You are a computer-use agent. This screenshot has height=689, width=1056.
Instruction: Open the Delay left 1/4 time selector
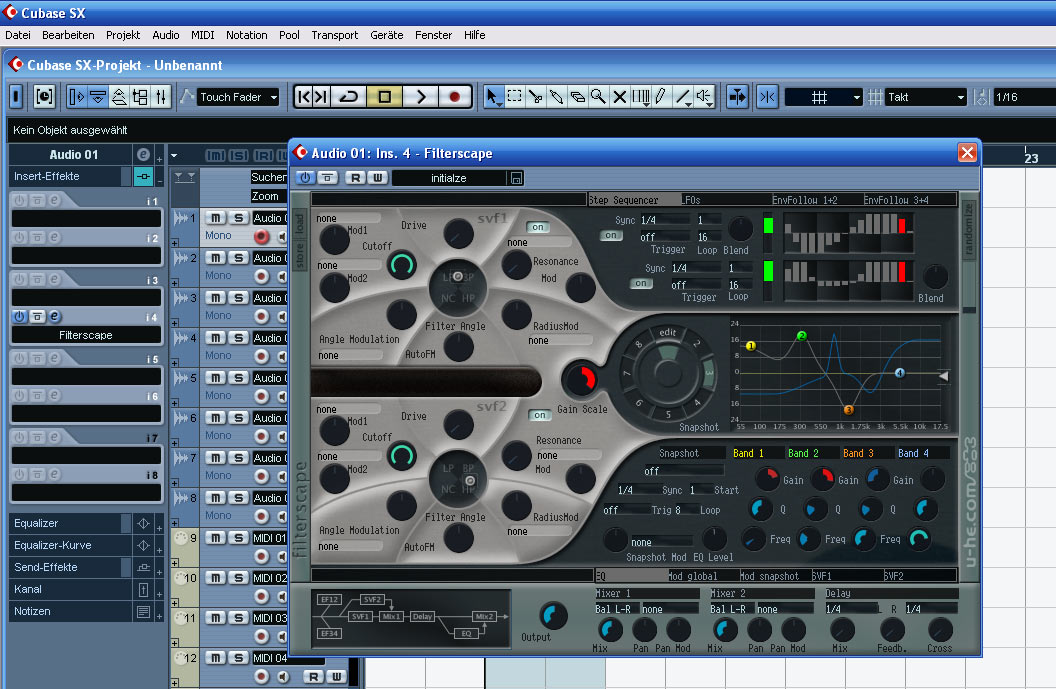tap(852, 609)
